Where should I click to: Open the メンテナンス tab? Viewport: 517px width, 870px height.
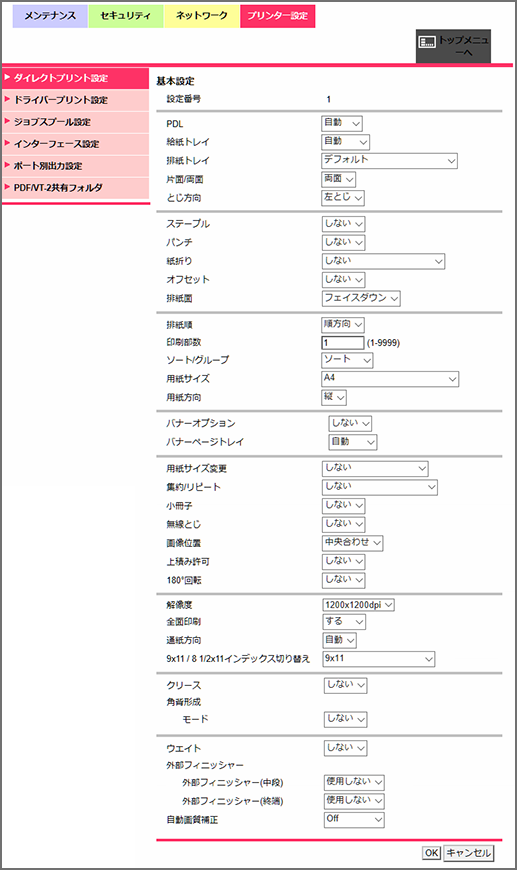(x=50, y=16)
